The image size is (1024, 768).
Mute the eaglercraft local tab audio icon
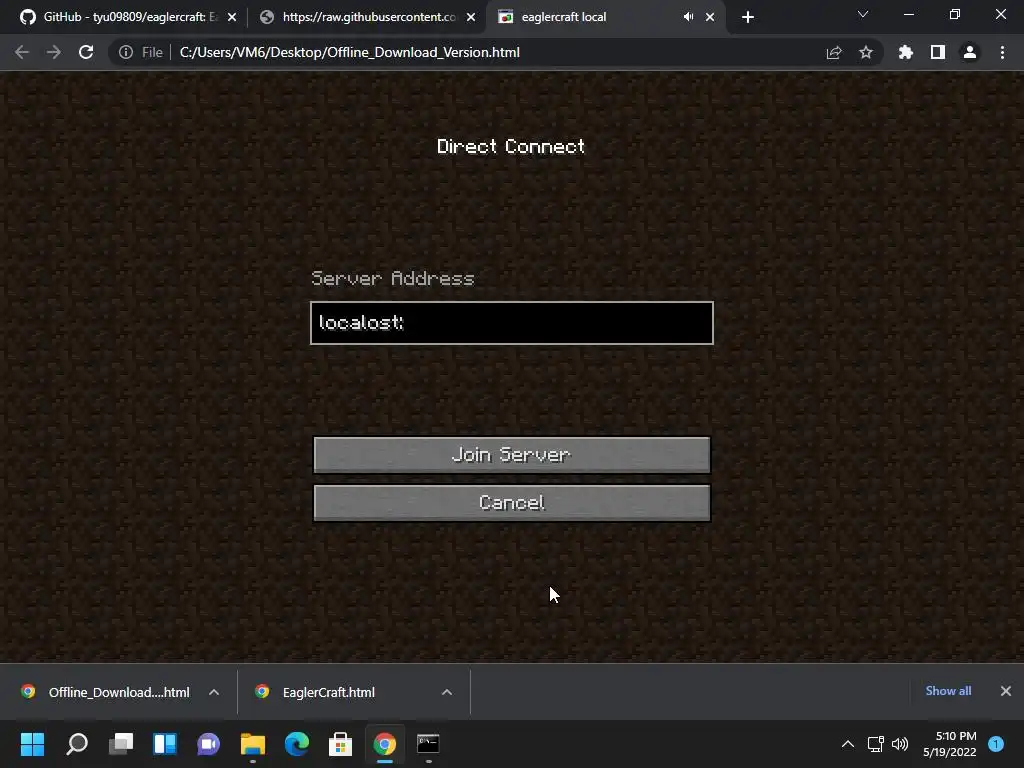[688, 17]
